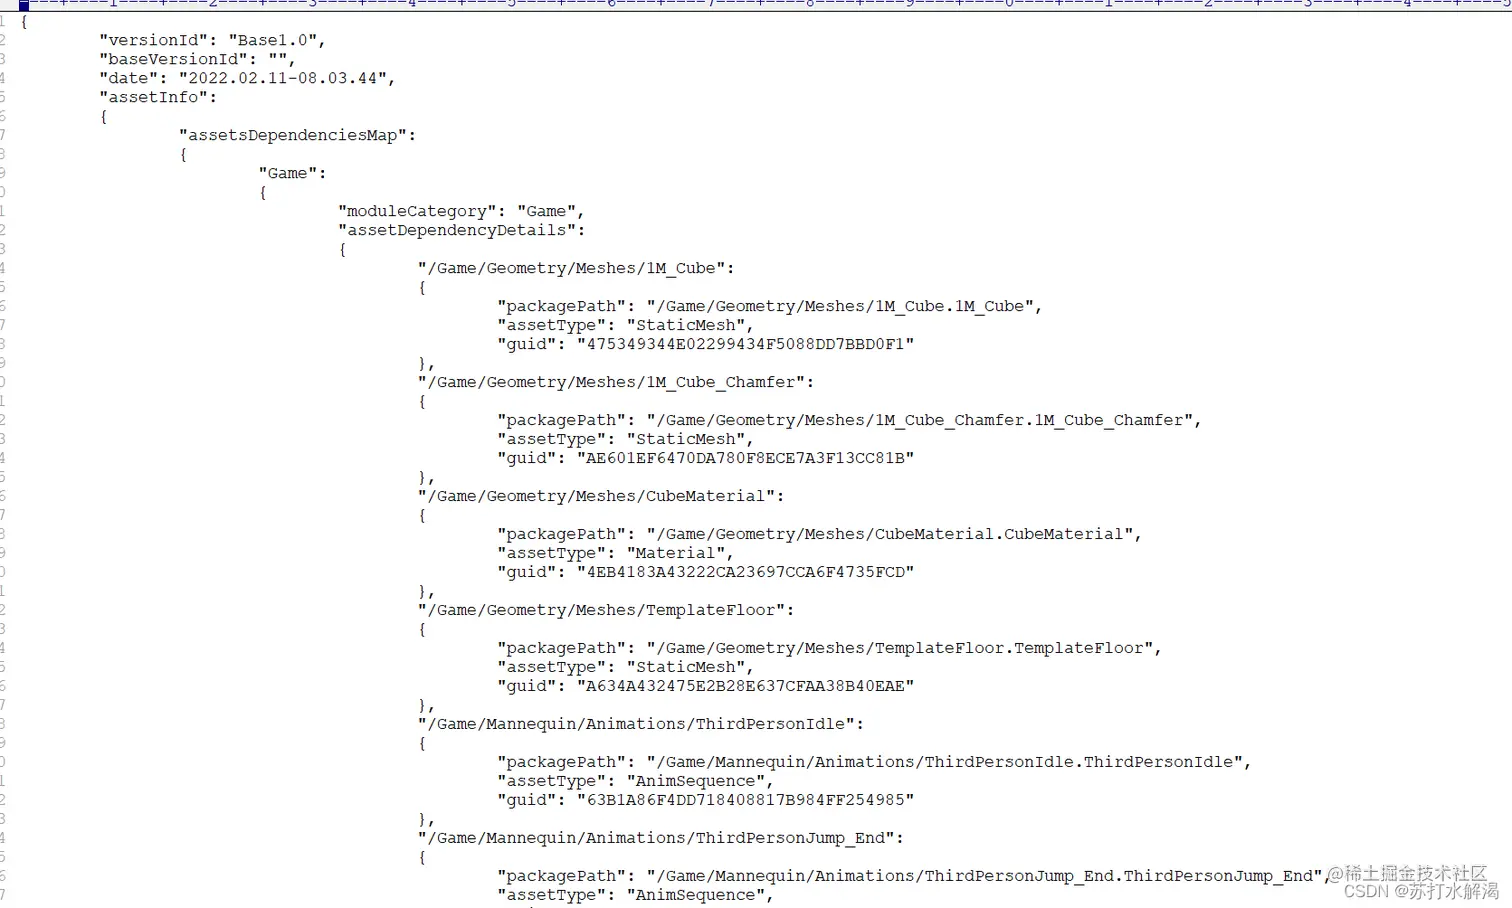Click the "assetsDependenciesMap" key line
The width and height of the screenshot is (1512, 908).
pos(297,136)
